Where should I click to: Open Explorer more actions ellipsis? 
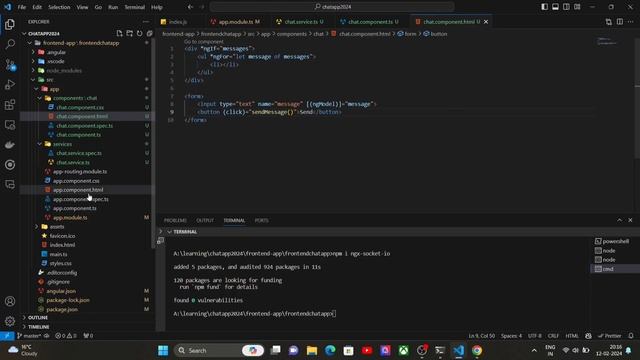pos(146,22)
